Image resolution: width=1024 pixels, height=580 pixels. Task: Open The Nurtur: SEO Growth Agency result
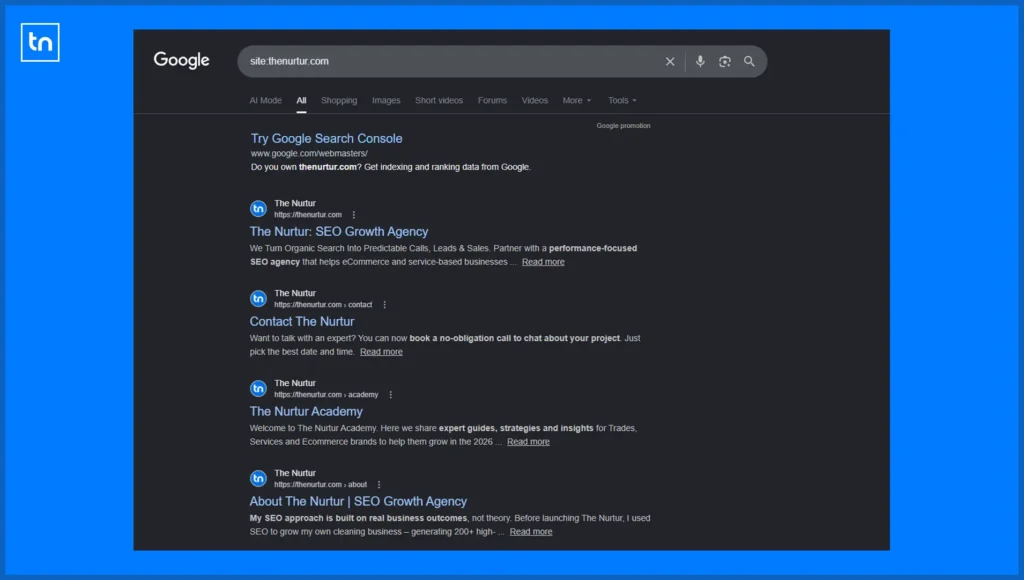point(339,232)
